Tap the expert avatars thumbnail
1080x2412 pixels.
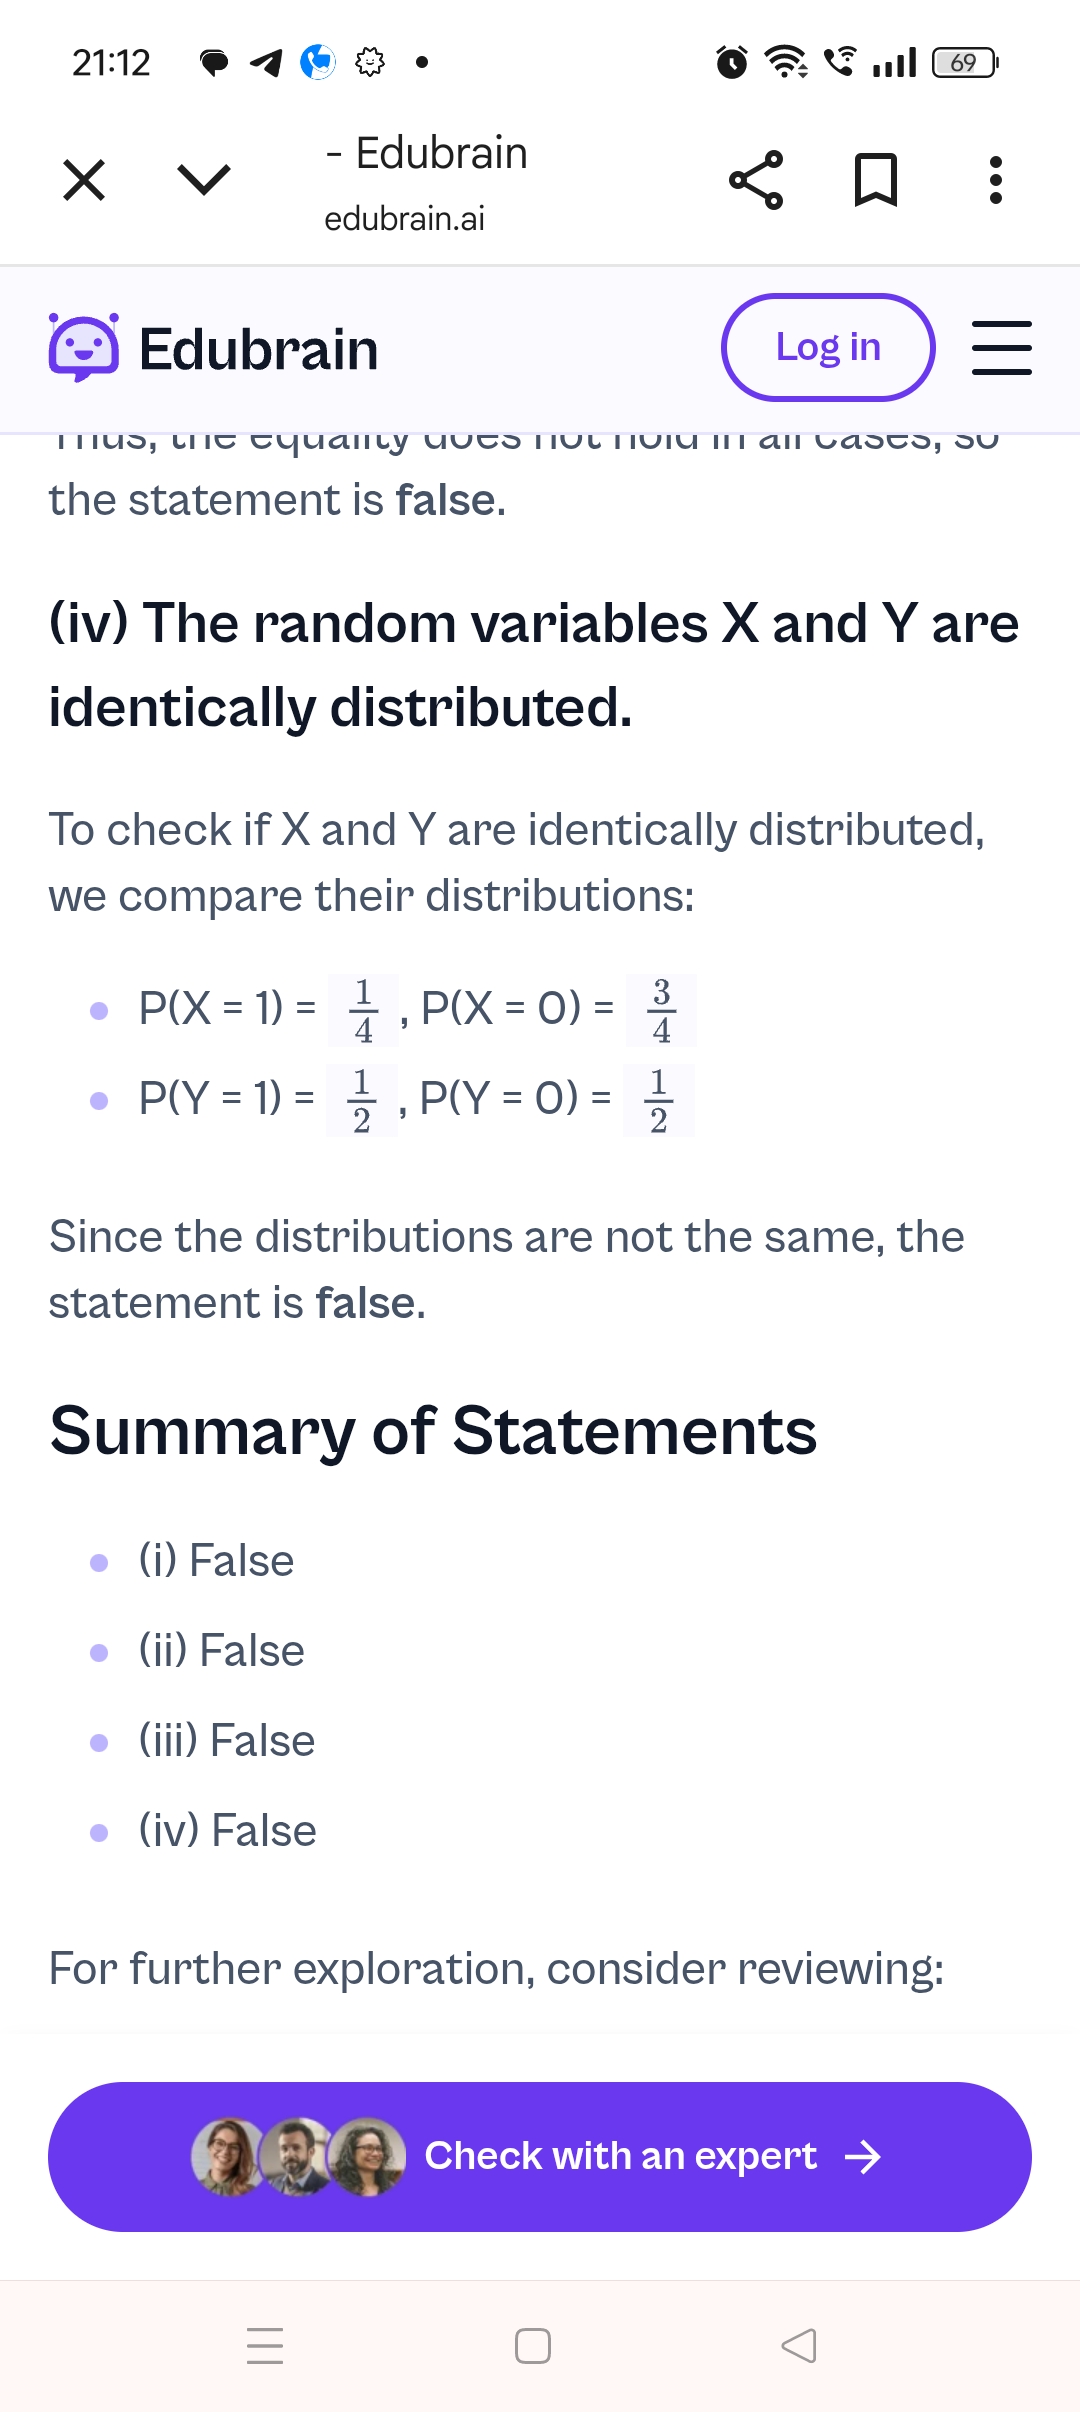pyautogui.click(x=298, y=2157)
